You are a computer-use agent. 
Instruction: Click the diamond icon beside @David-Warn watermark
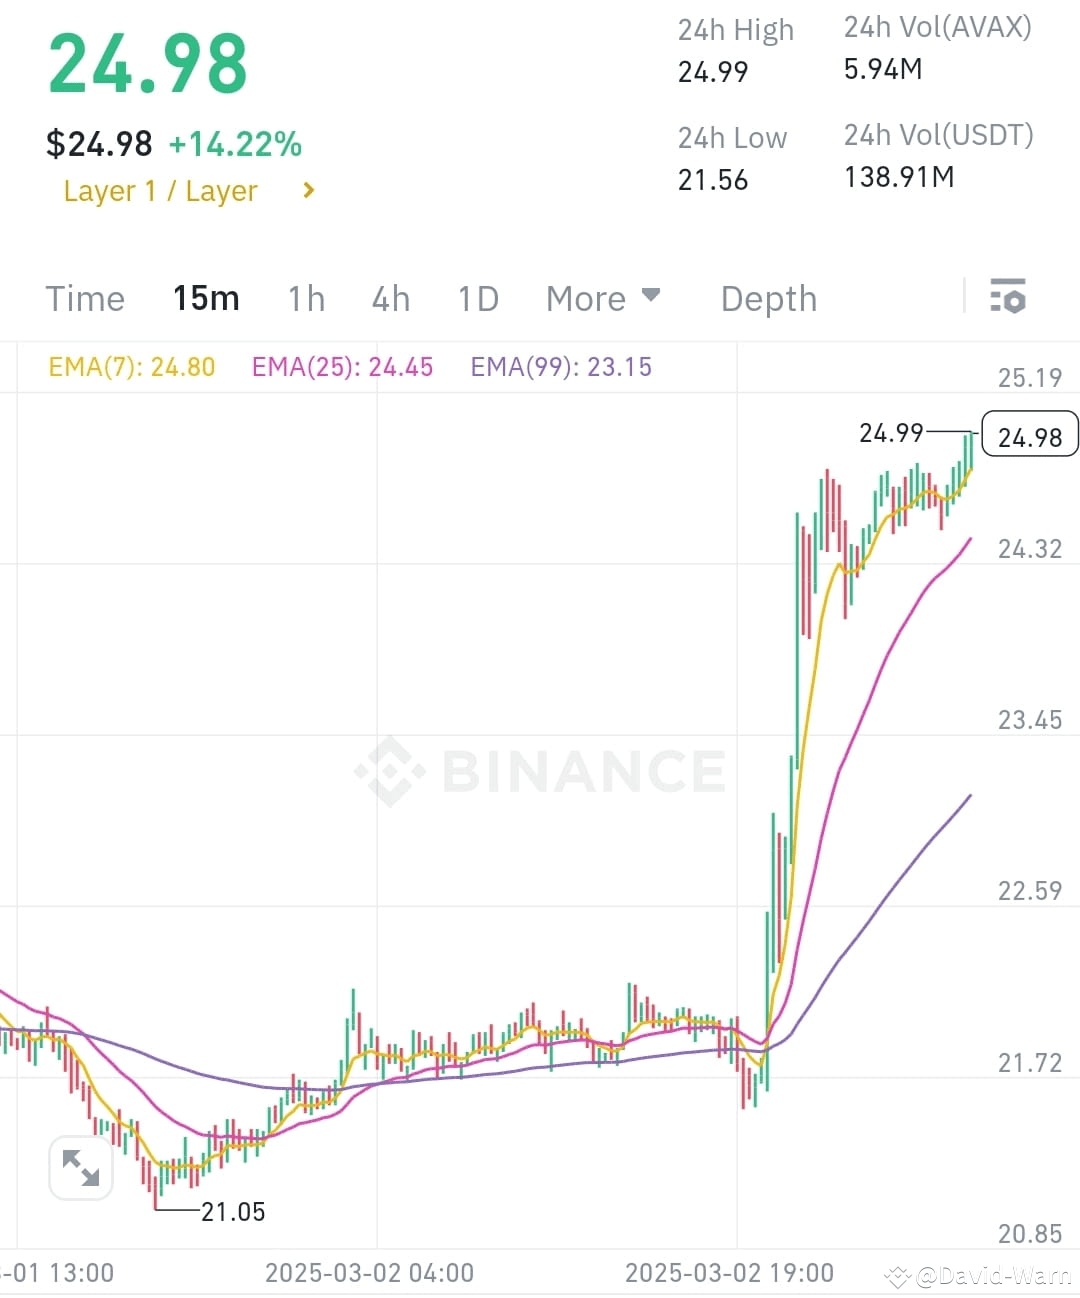click(x=895, y=1277)
